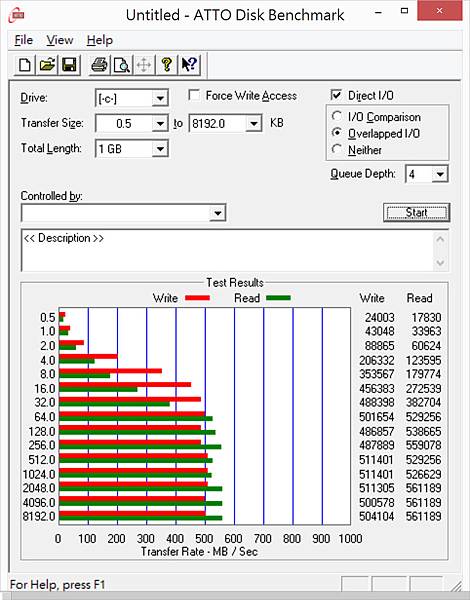Open the Total Length 1 GB dropdown

[160, 149]
